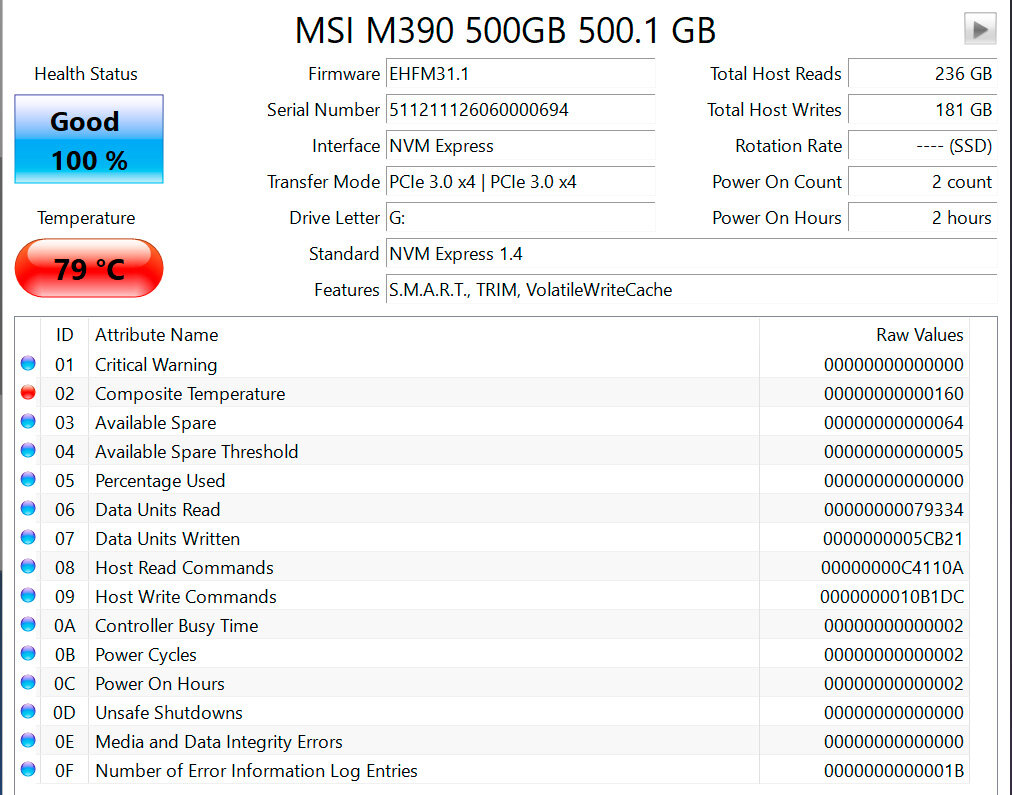Click the blue status icon for Available Spare
The height and width of the screenshot is (795, 1012).
(x=28, y=421)
